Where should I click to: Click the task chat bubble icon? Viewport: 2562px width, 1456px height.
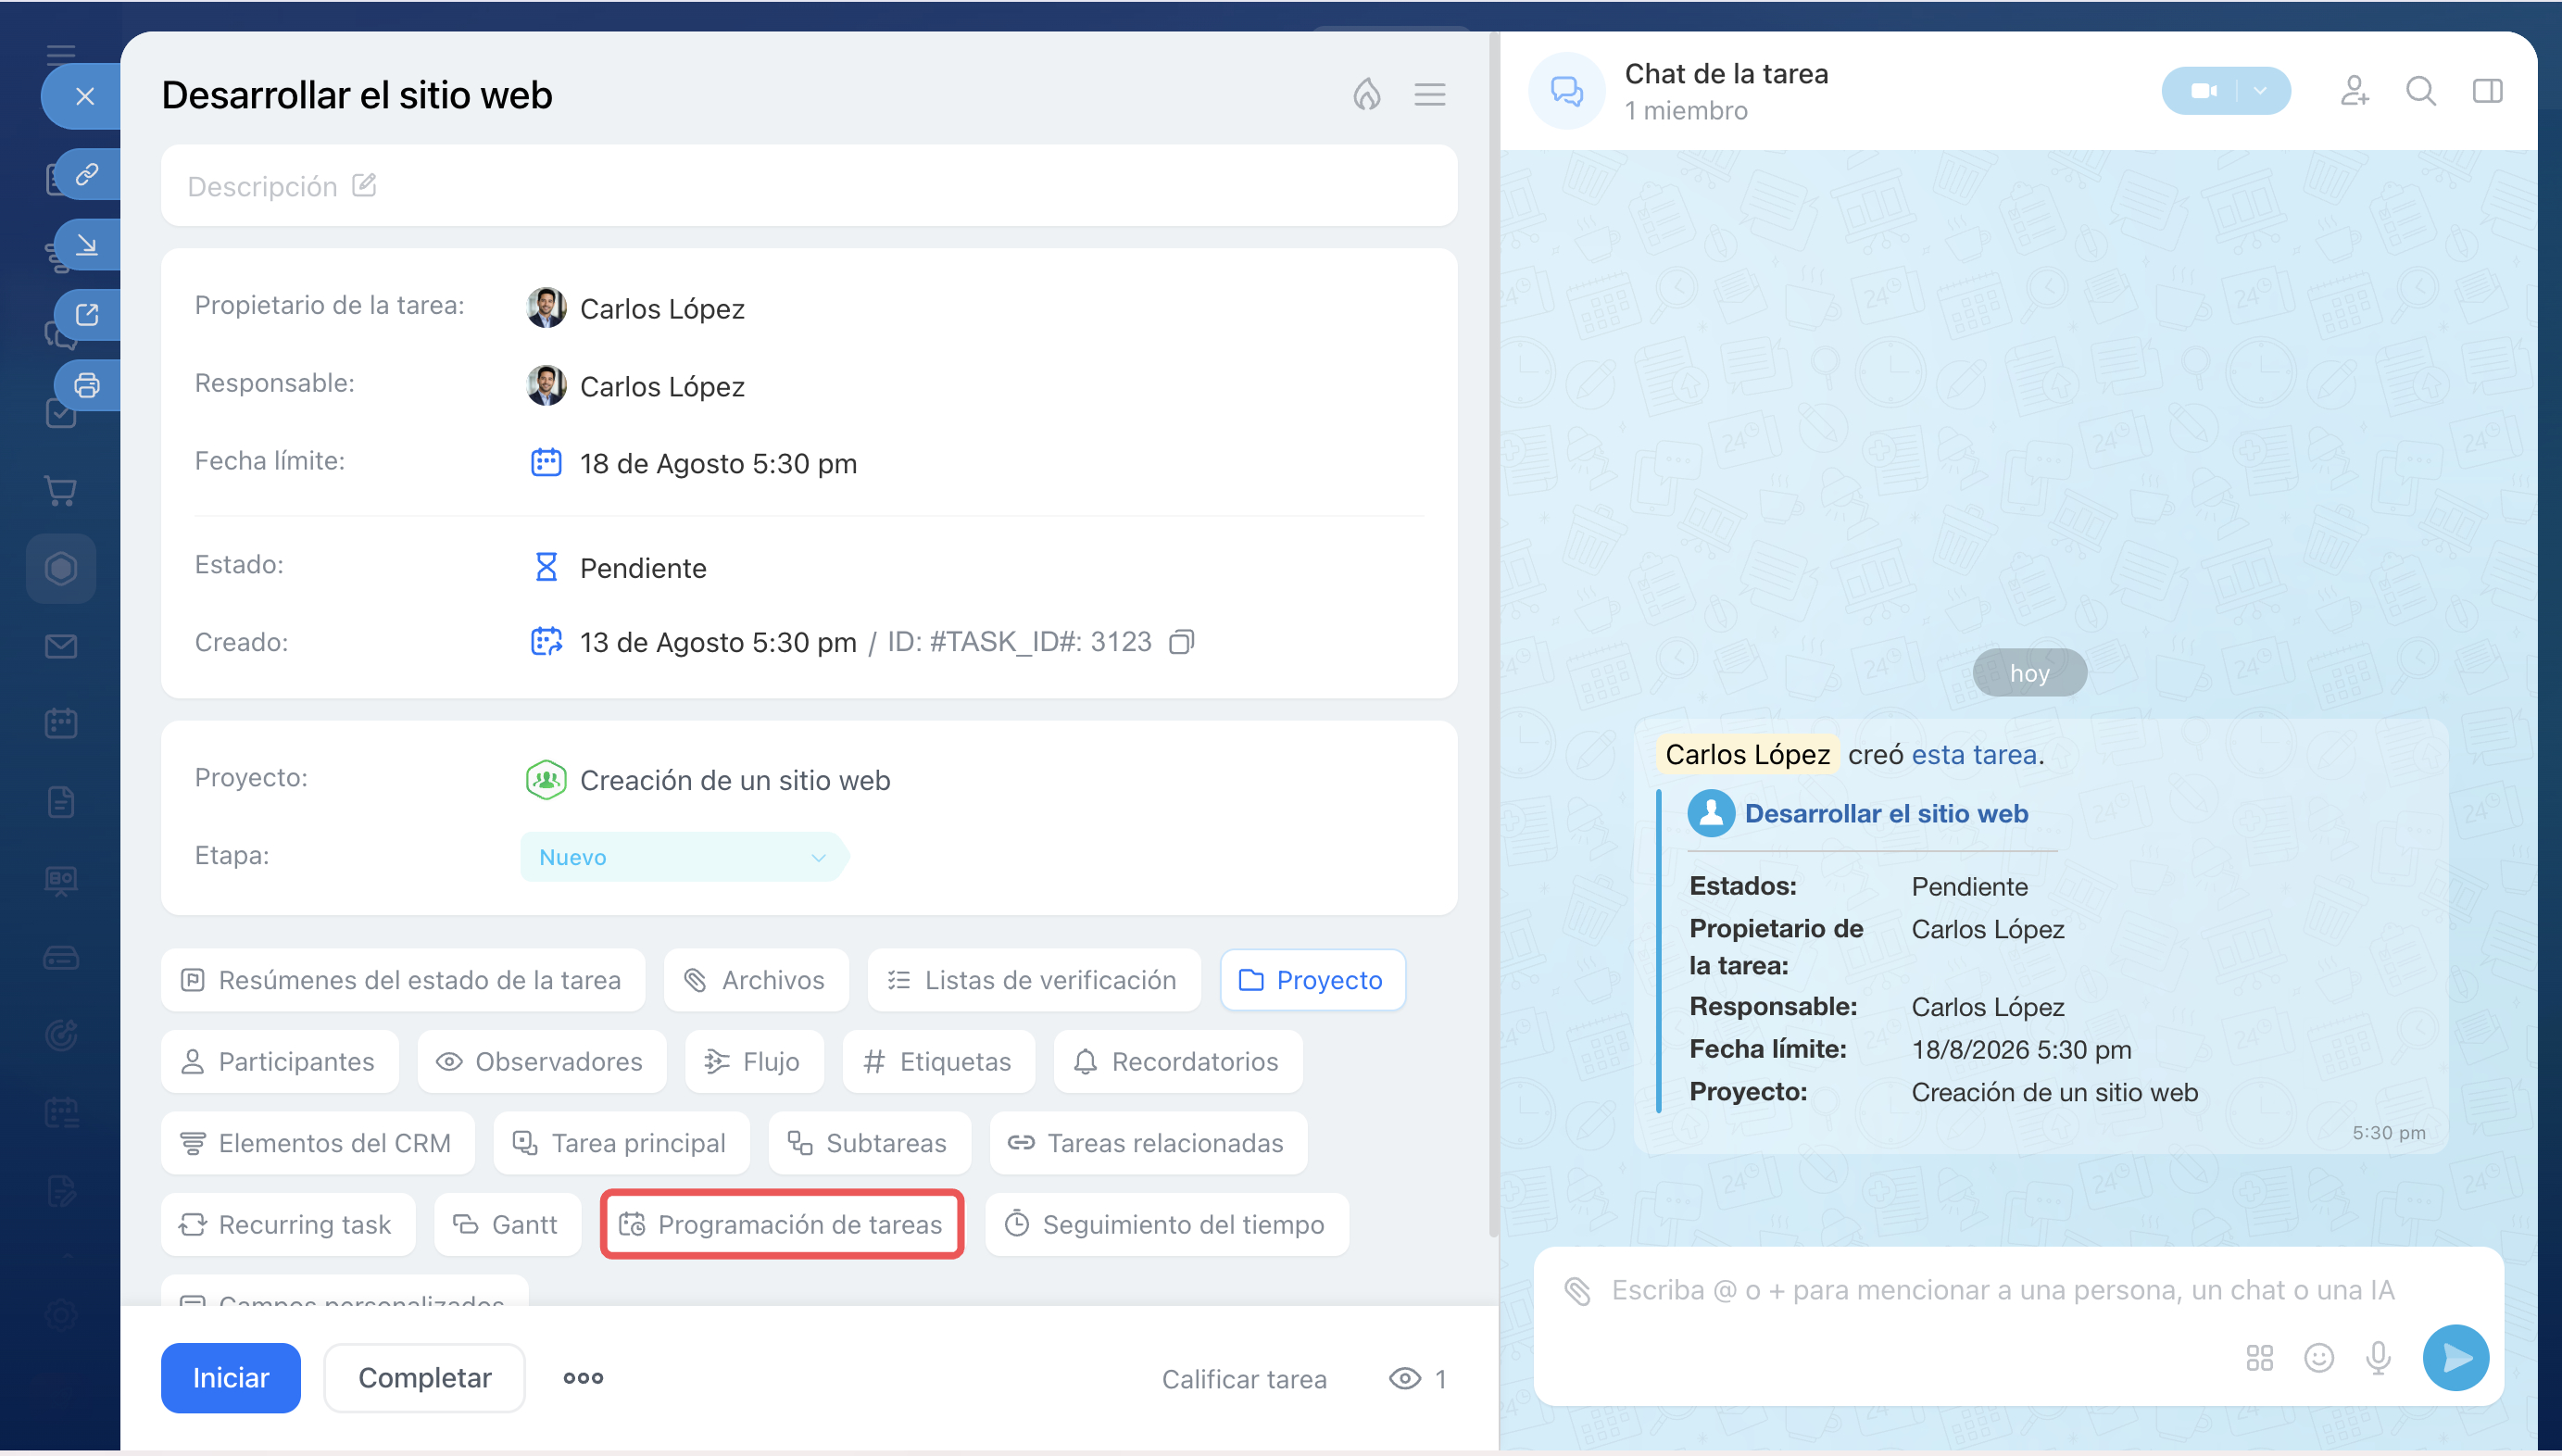(1566, 91)
